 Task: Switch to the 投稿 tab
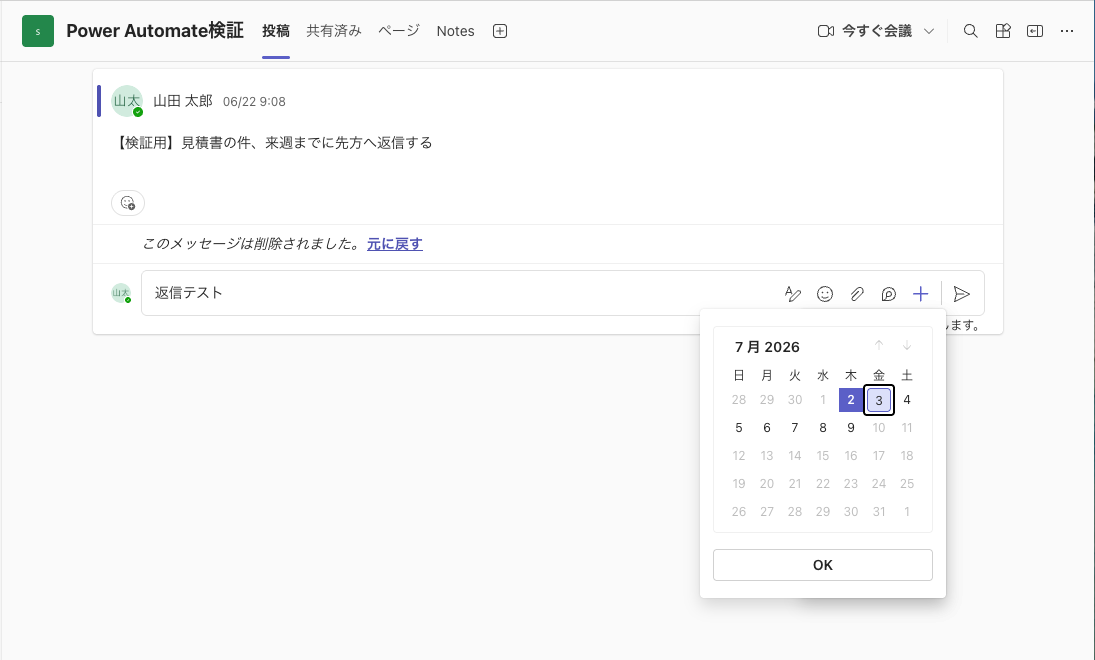tap(276, 31)
